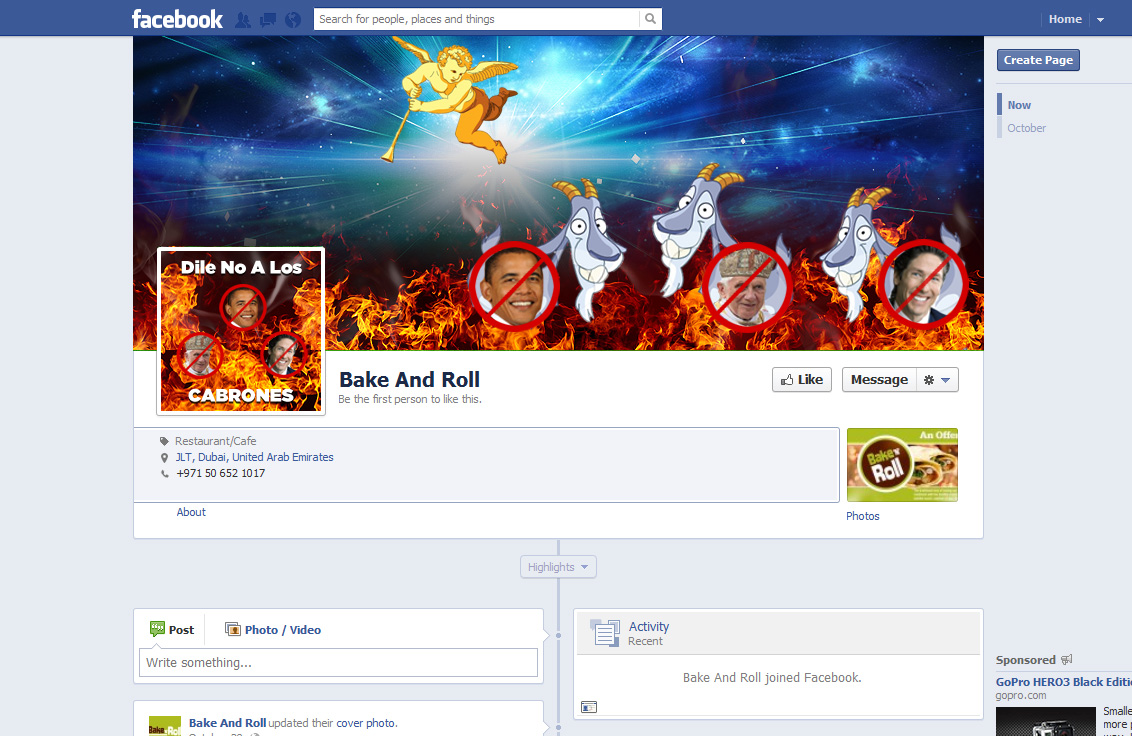Open the notifications globe icon

coord(292,20)
